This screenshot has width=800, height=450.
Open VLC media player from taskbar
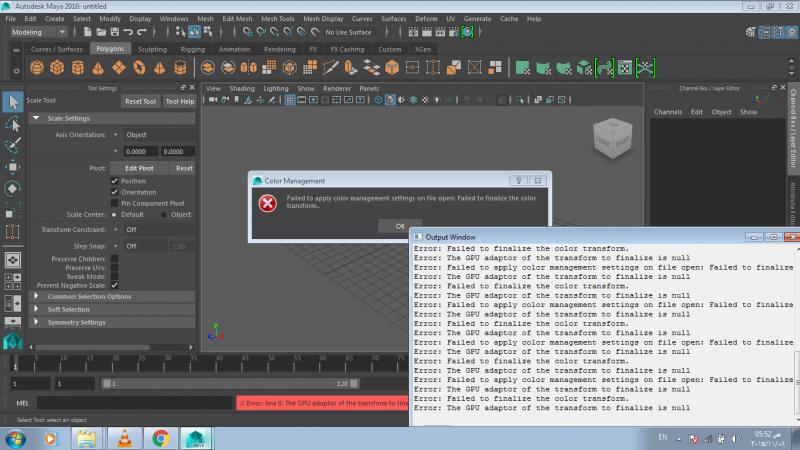pyautogui.click(x=124, y=438)
